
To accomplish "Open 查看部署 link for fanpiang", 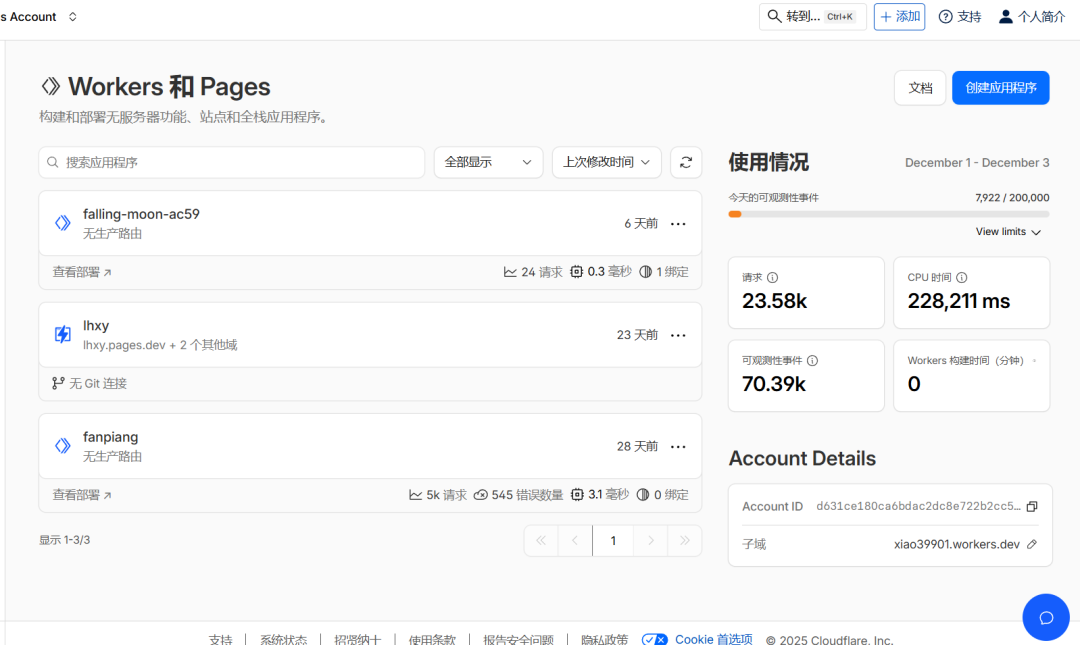I will pos(82,495).
